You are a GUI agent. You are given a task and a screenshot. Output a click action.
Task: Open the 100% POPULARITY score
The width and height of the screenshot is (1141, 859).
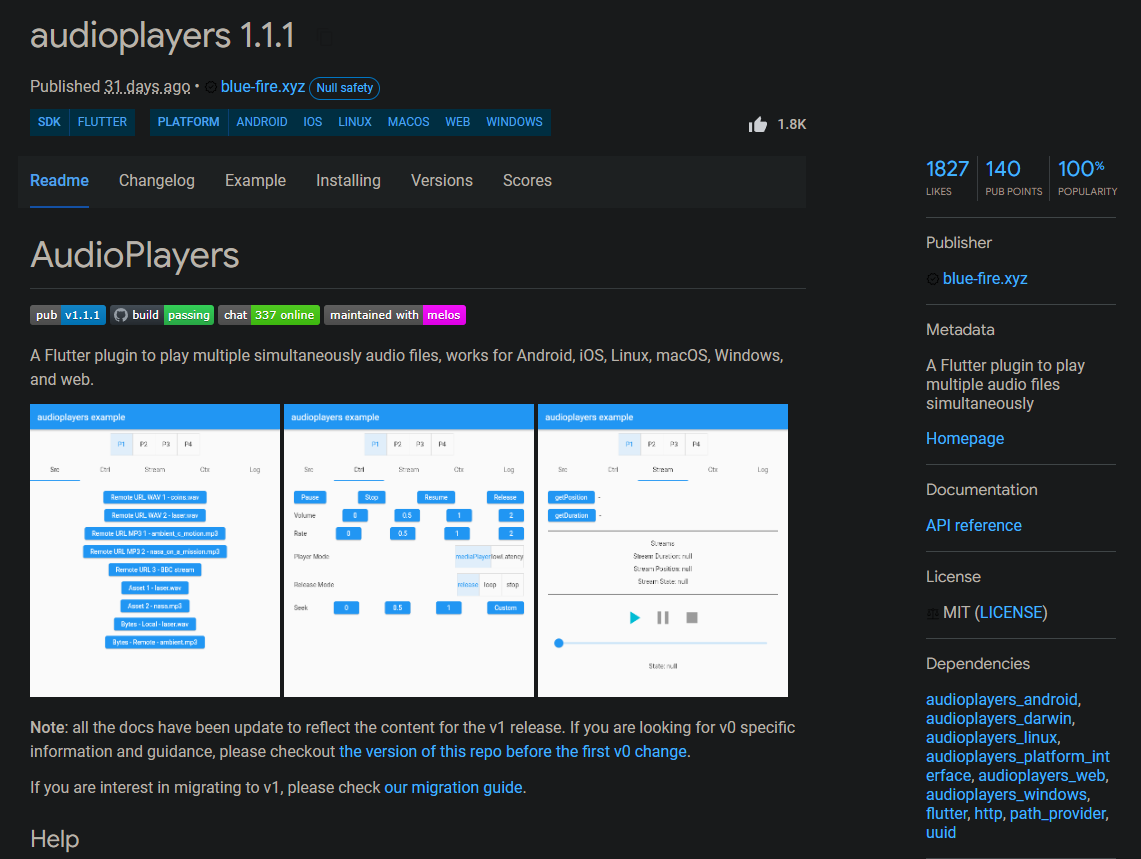pos(1087,178)
